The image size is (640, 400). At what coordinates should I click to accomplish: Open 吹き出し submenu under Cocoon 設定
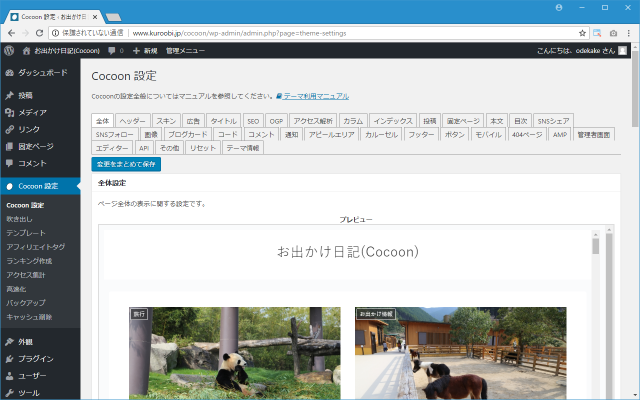19,218
